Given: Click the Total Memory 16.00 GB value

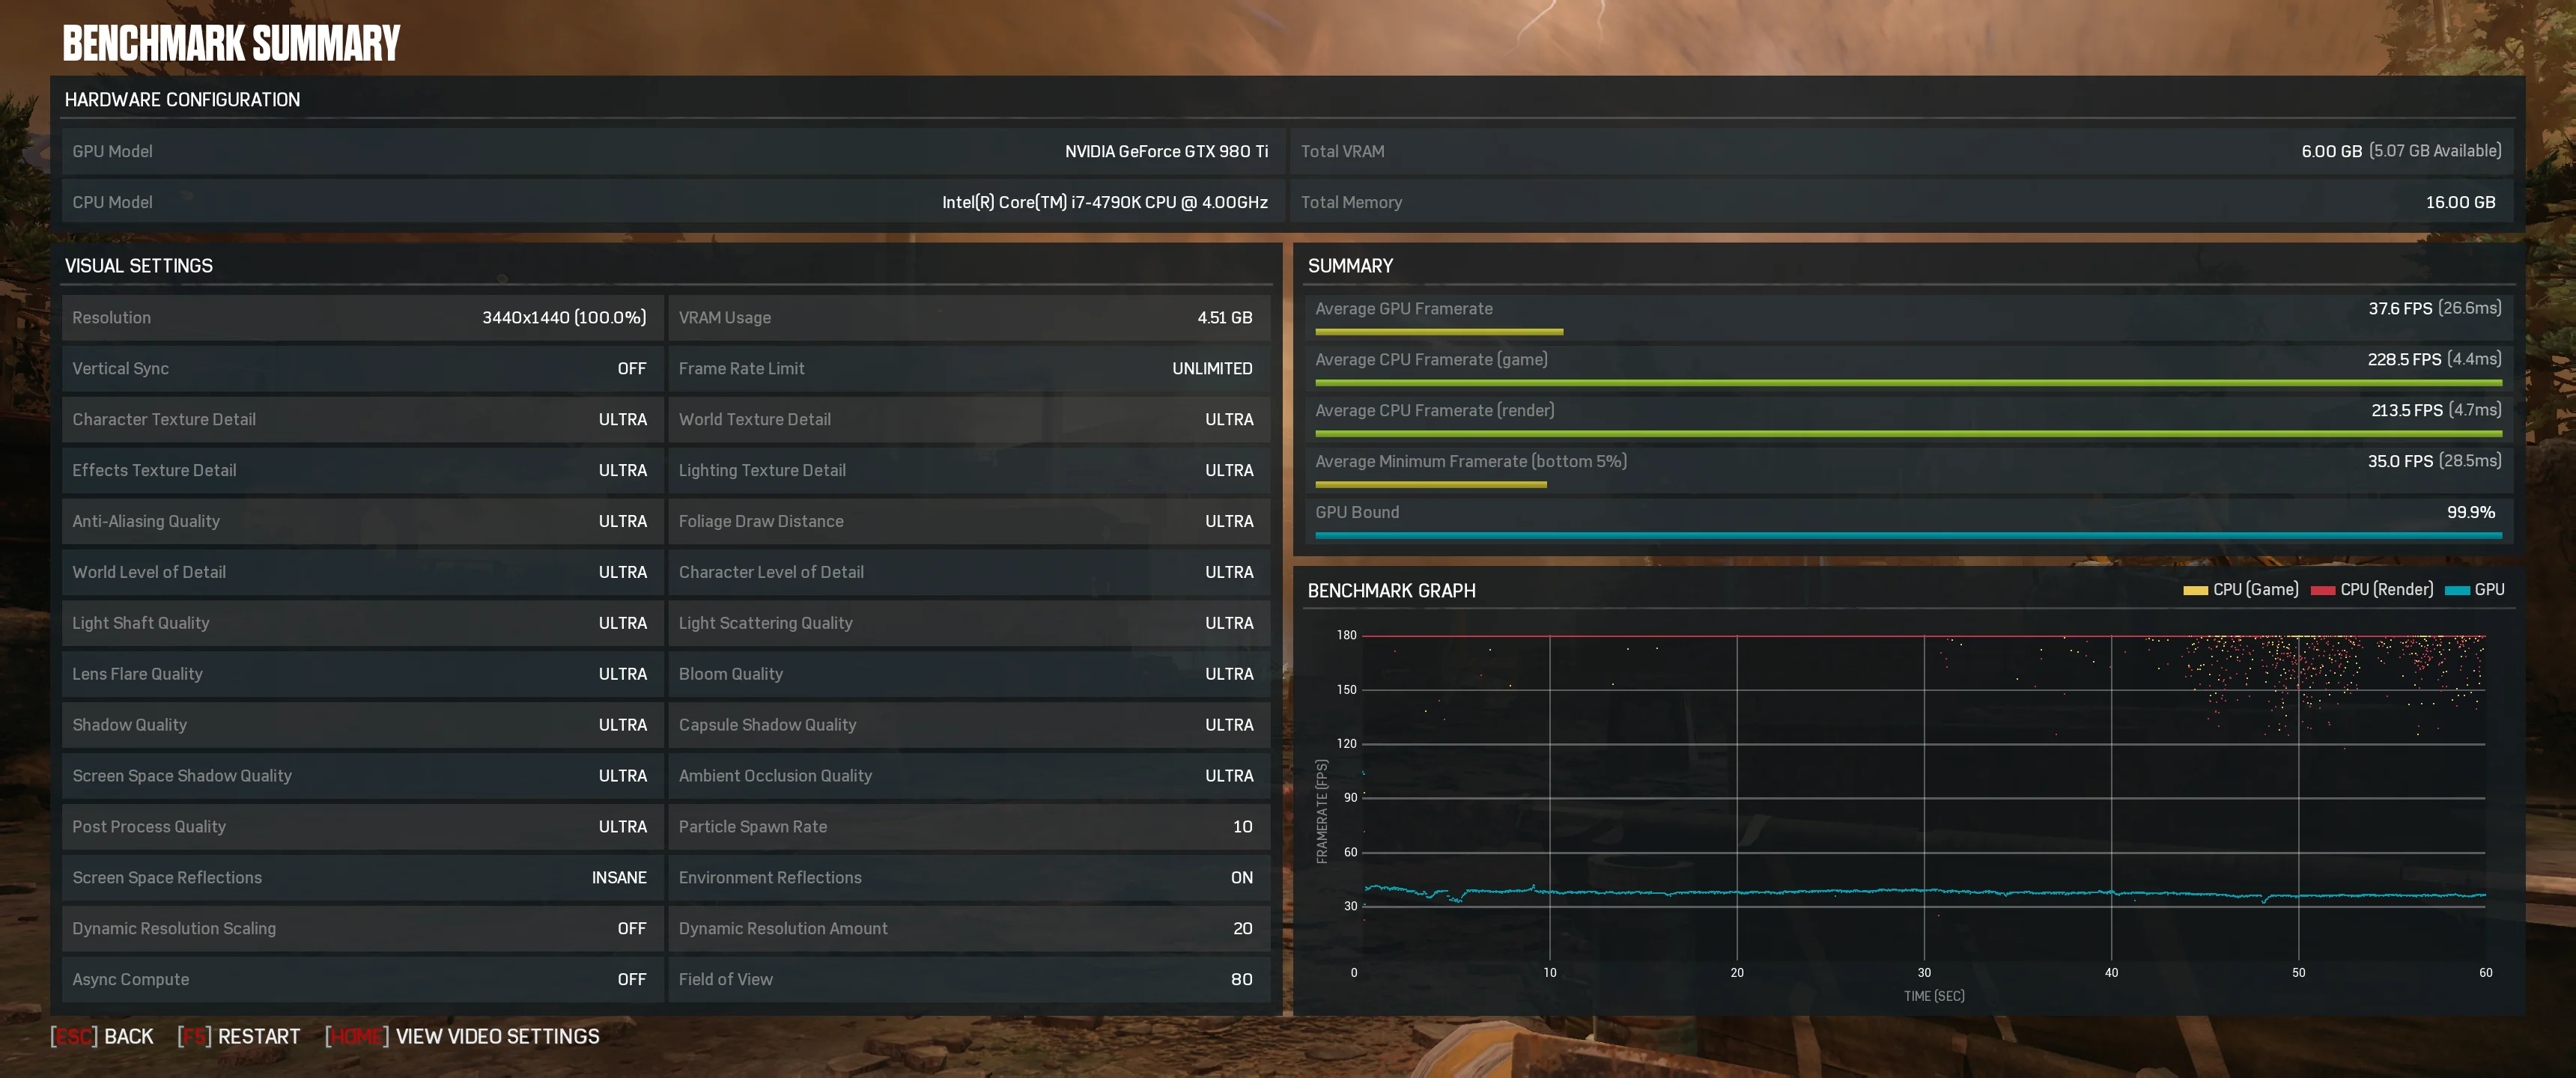Looking at the screenshot, I should pos(2460,202).
